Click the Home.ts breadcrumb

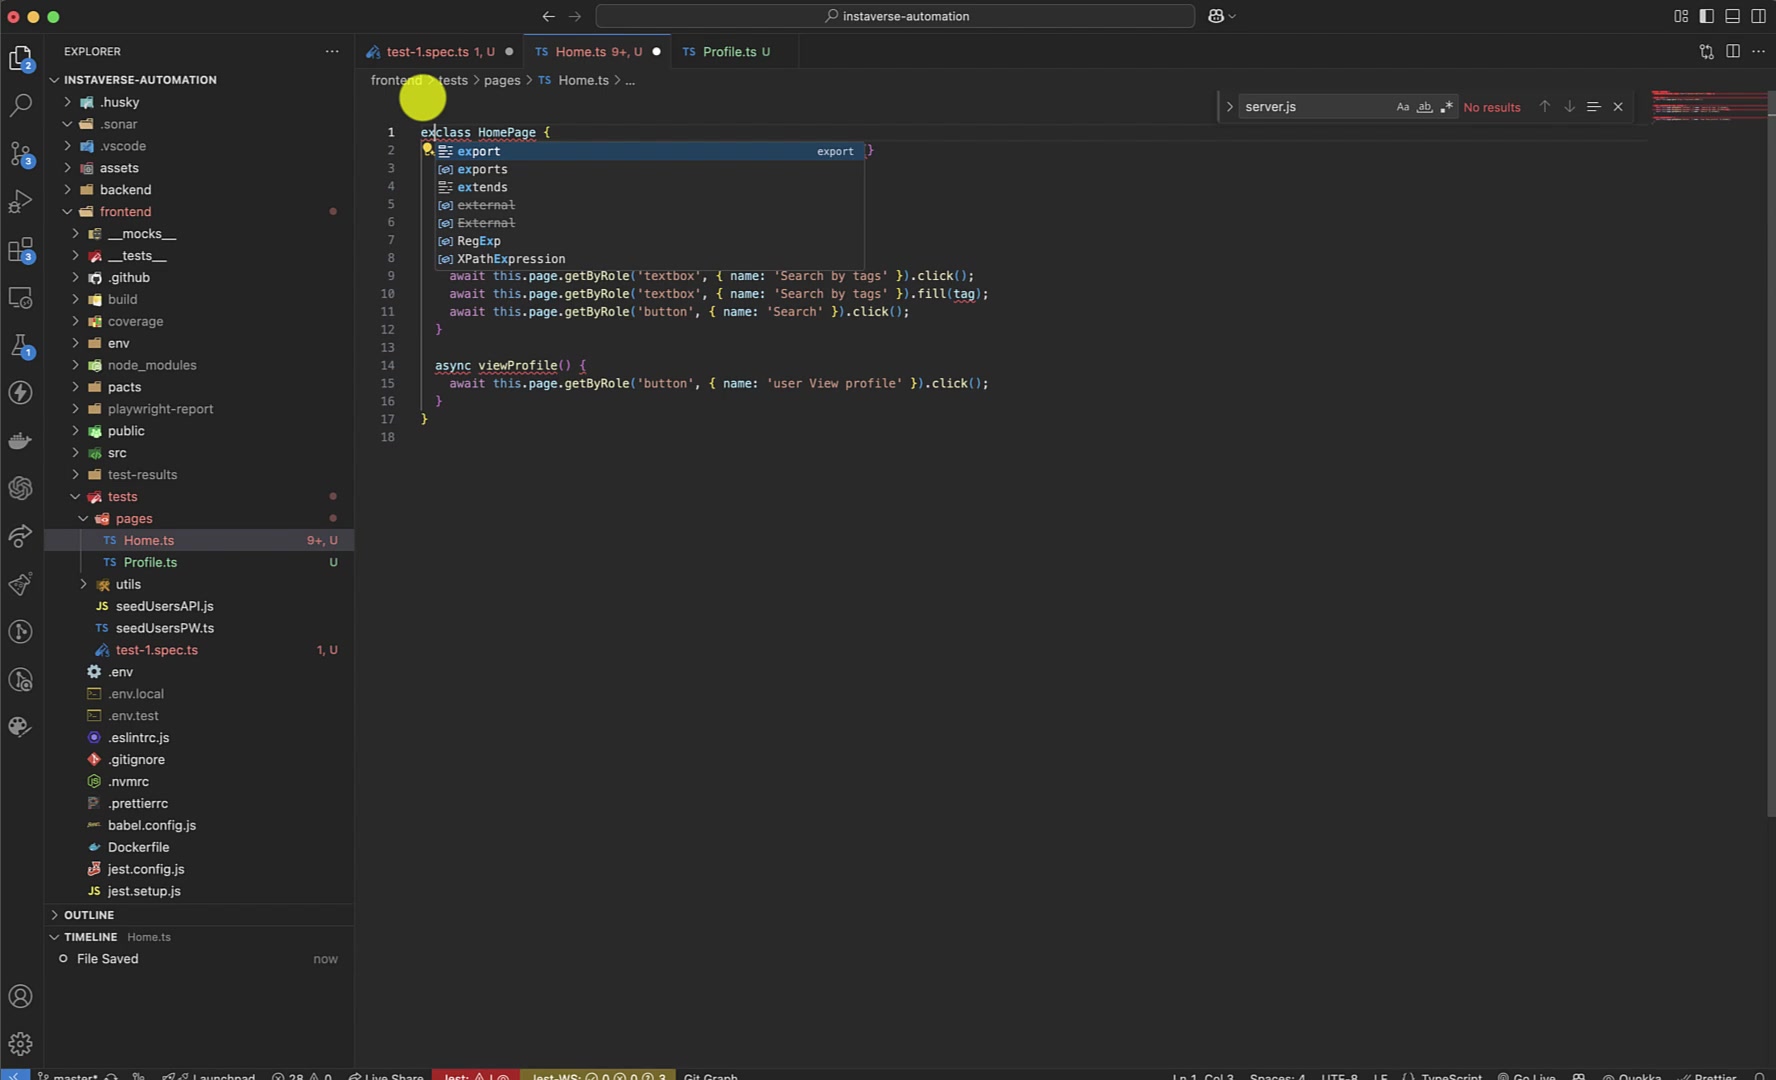[583, 80]
